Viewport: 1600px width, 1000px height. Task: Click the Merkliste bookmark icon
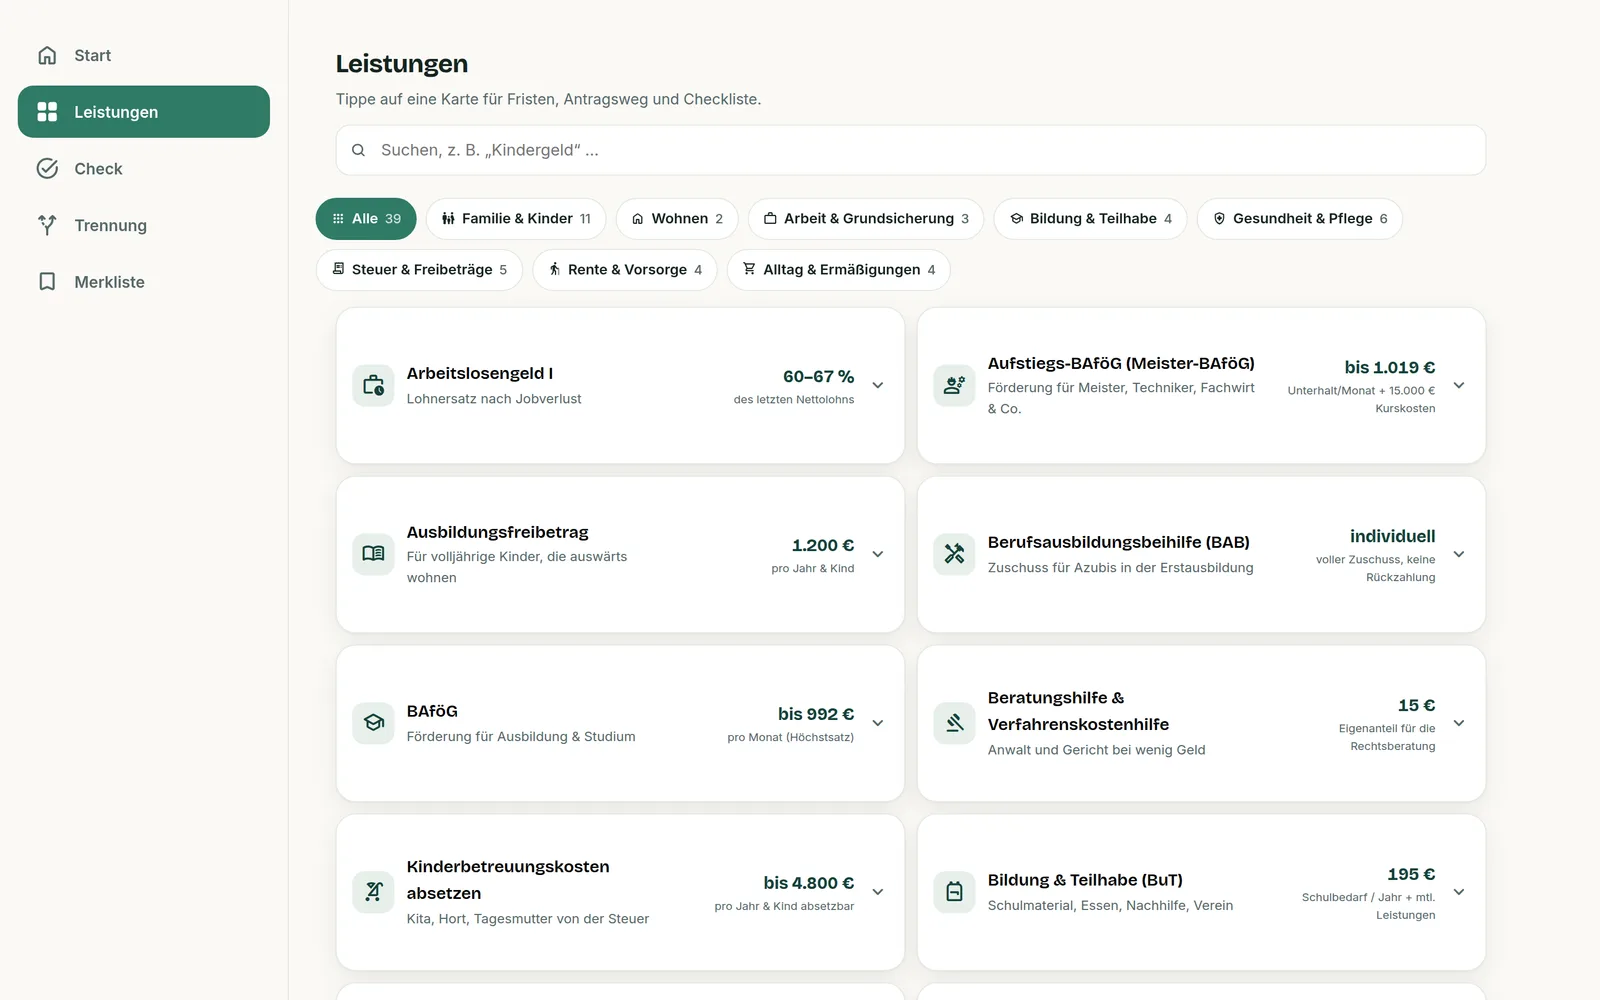click(x=47, y=282)
